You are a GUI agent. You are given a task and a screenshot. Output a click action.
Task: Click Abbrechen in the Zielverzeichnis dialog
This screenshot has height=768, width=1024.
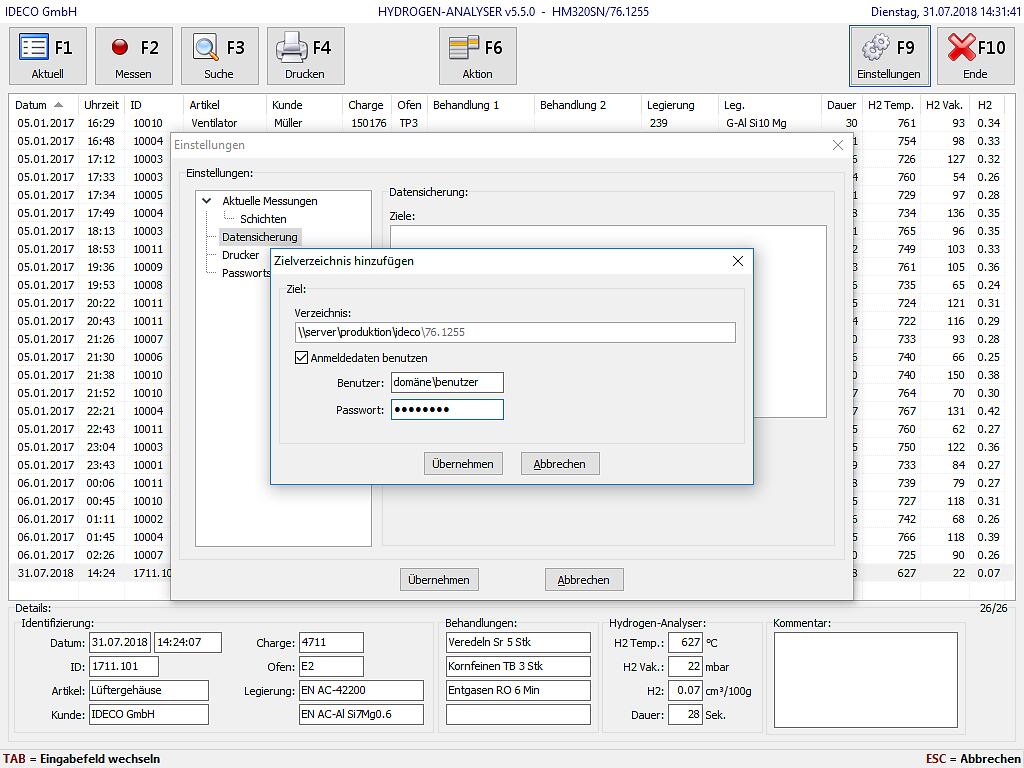tap(559, 464)
